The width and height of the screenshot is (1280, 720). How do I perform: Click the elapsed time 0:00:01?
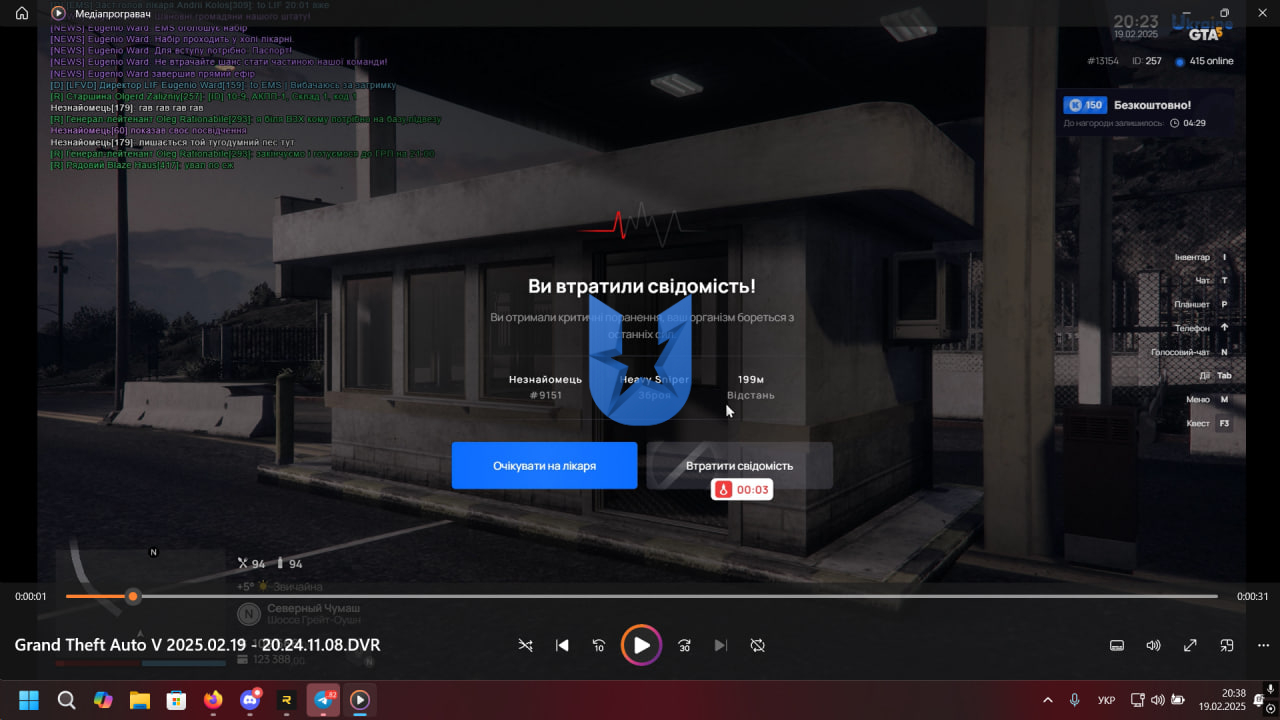31,596
